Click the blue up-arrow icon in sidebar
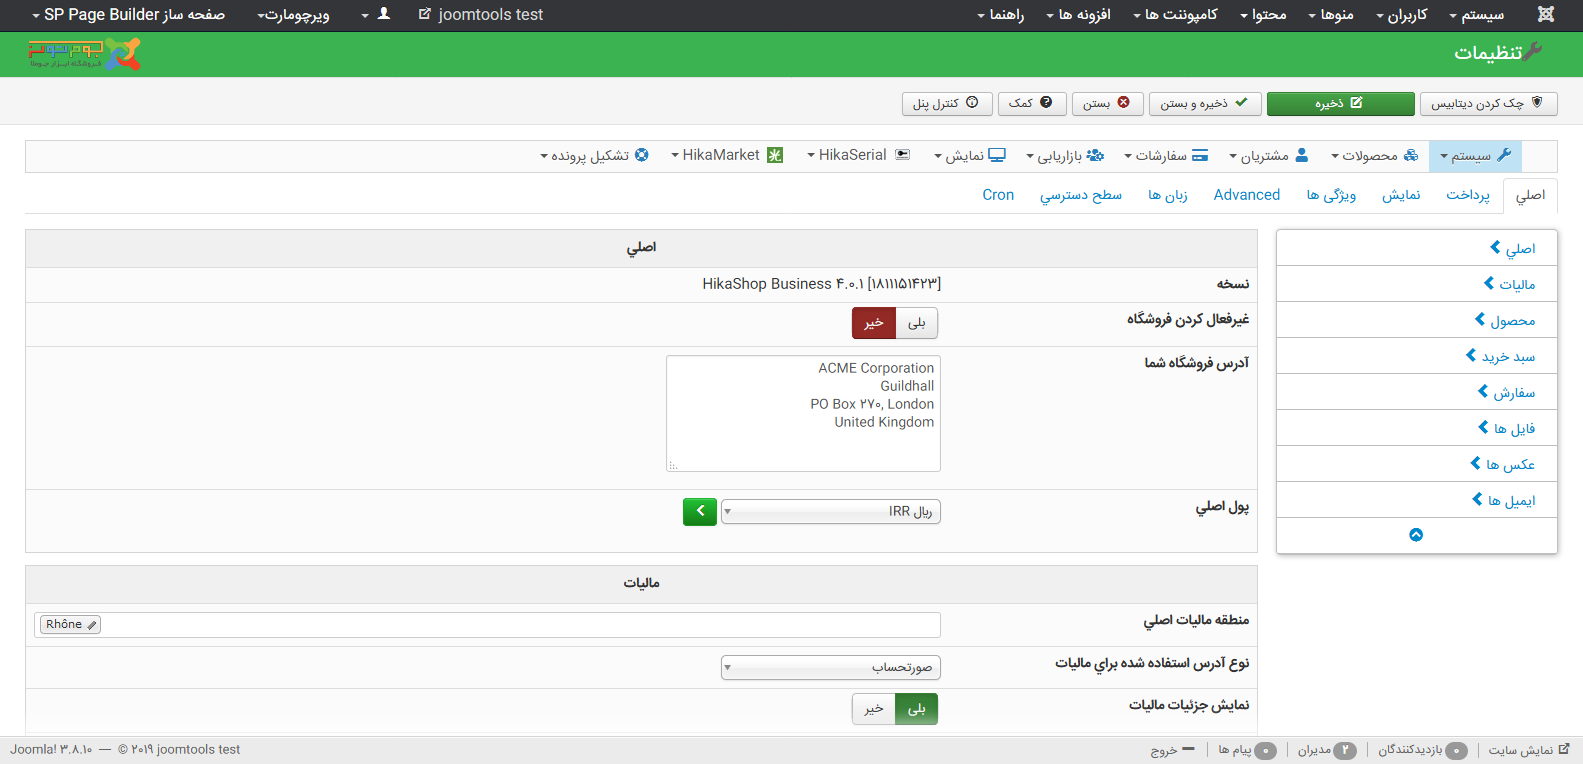1583x764 pixels. (1416, 535)
